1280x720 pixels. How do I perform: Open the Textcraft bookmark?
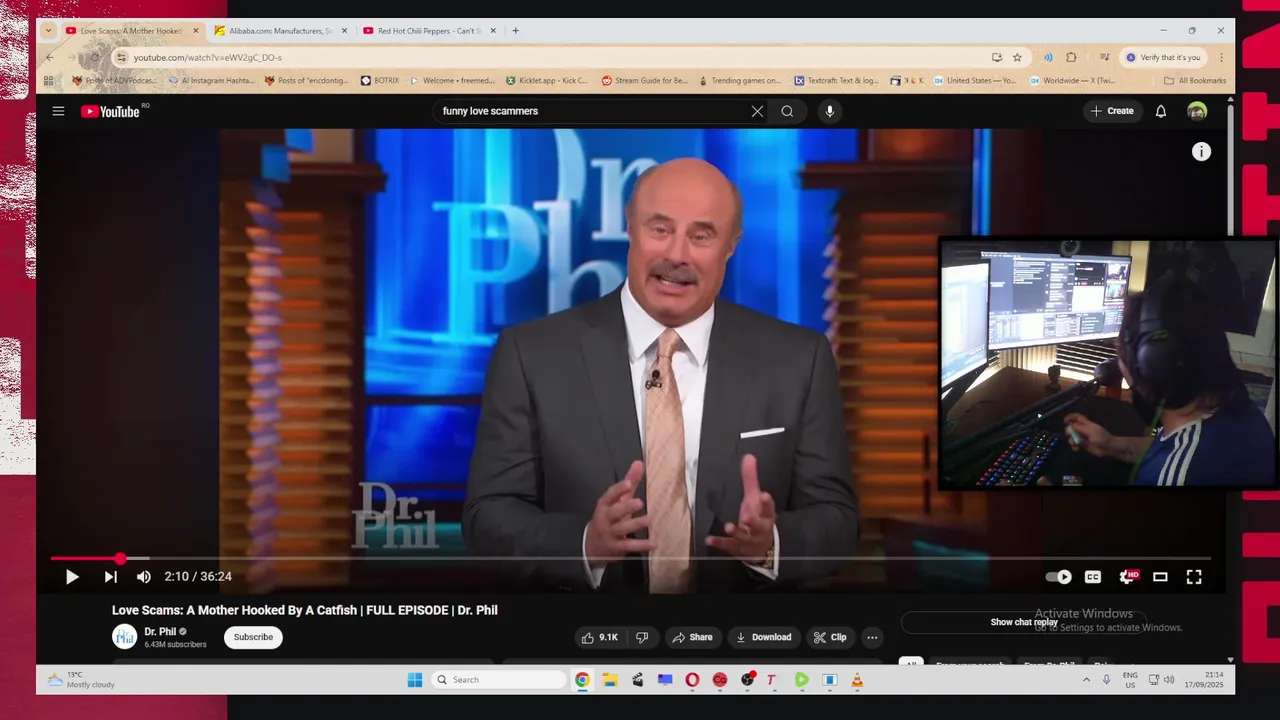837,81
